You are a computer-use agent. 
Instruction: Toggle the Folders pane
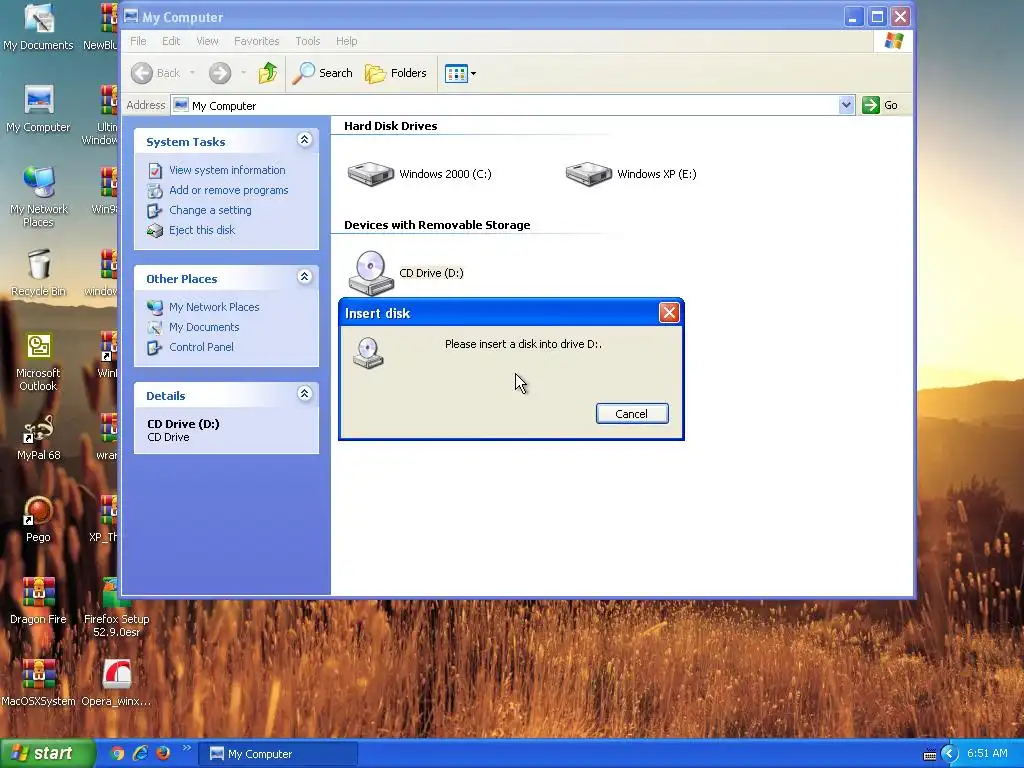396,73
